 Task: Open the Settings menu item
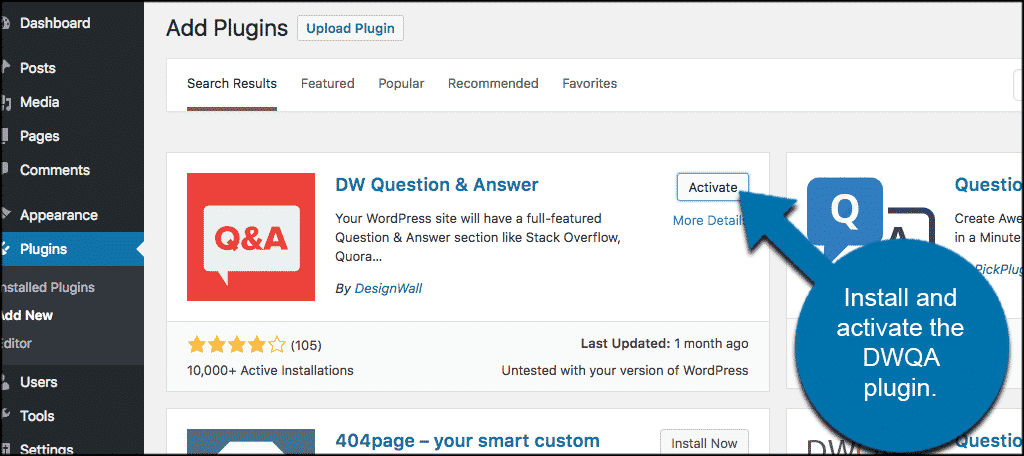pyautogui.click(x=44, y=449)
